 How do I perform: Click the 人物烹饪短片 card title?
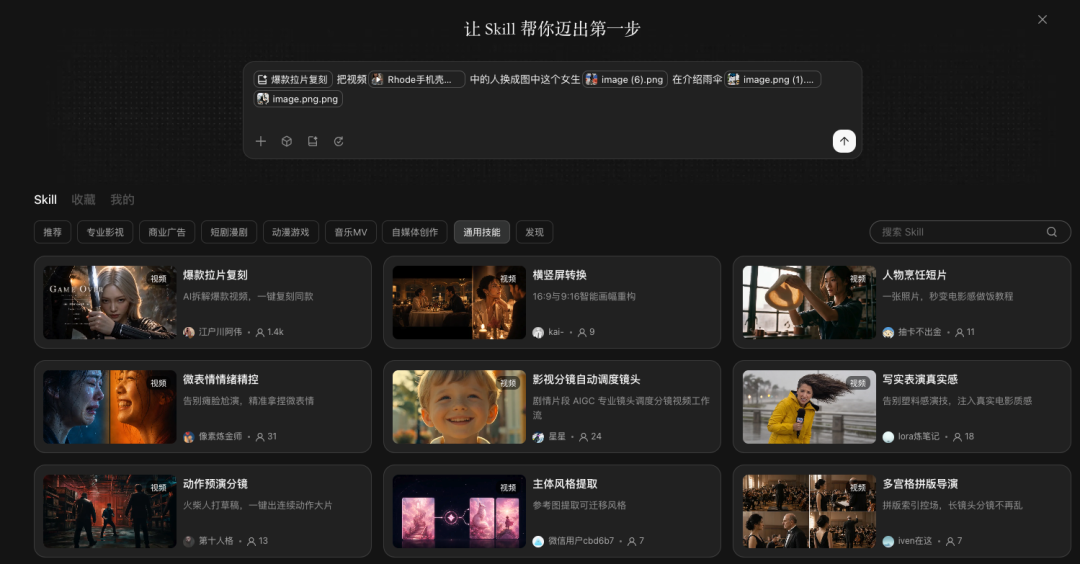(x=915, y=275)
